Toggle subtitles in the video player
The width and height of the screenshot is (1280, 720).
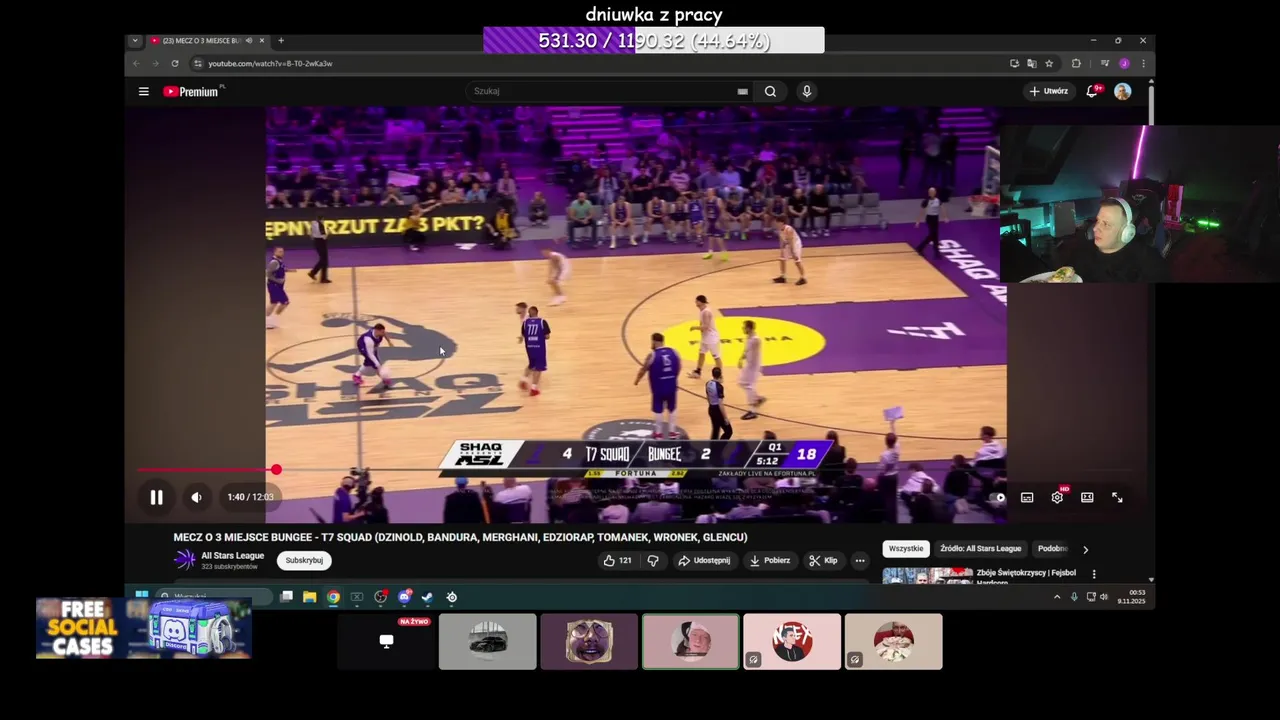pos(1027,497)
